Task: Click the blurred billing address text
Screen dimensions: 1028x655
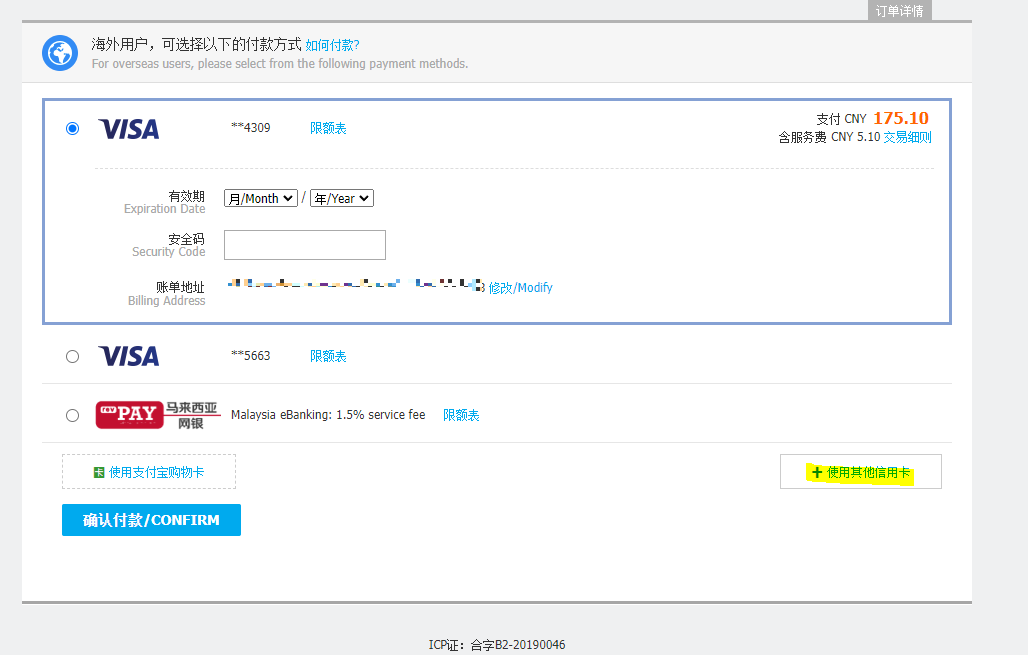Action: (x=356, y=283)
